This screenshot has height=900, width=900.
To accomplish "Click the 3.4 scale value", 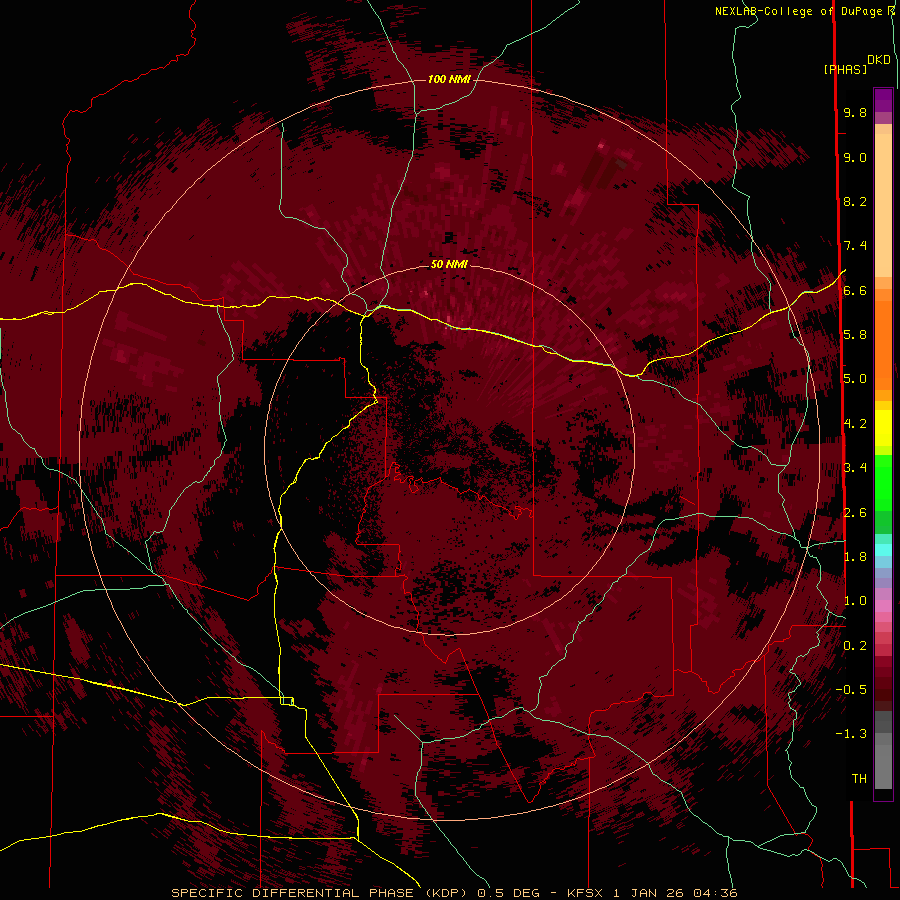I will pos(855,468).
